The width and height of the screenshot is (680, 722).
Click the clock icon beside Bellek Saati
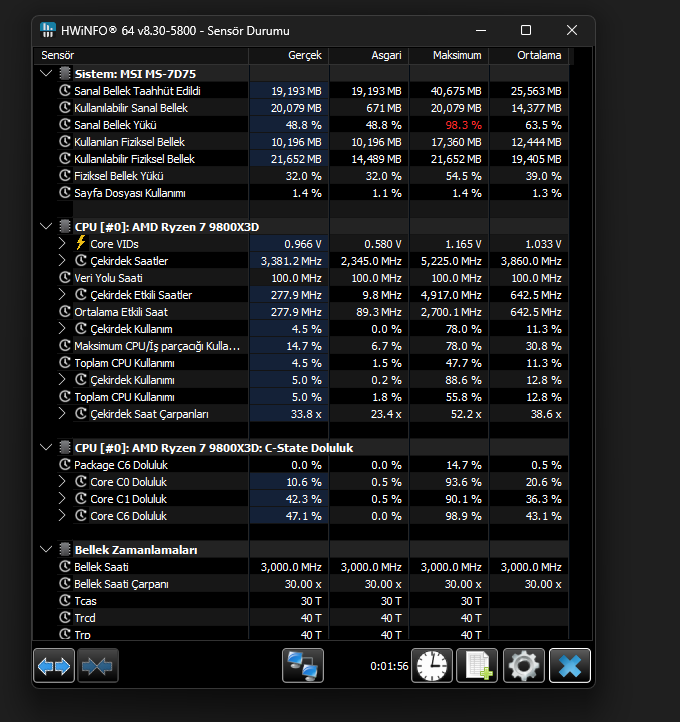tap(65, 567)
